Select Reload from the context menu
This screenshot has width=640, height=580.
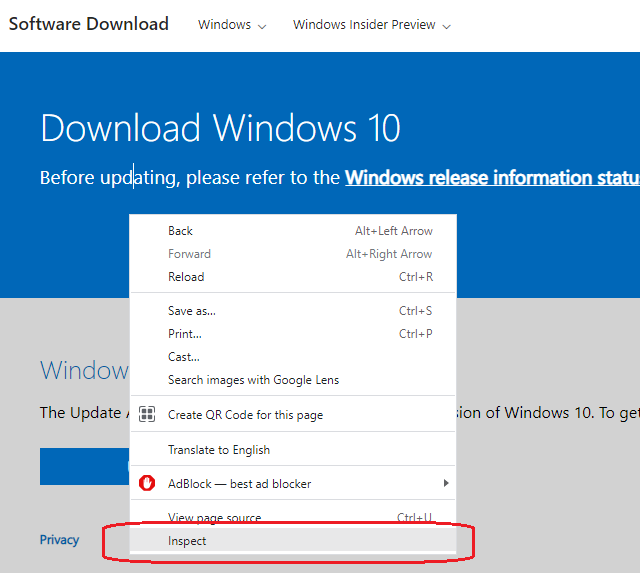click(293, 277)
